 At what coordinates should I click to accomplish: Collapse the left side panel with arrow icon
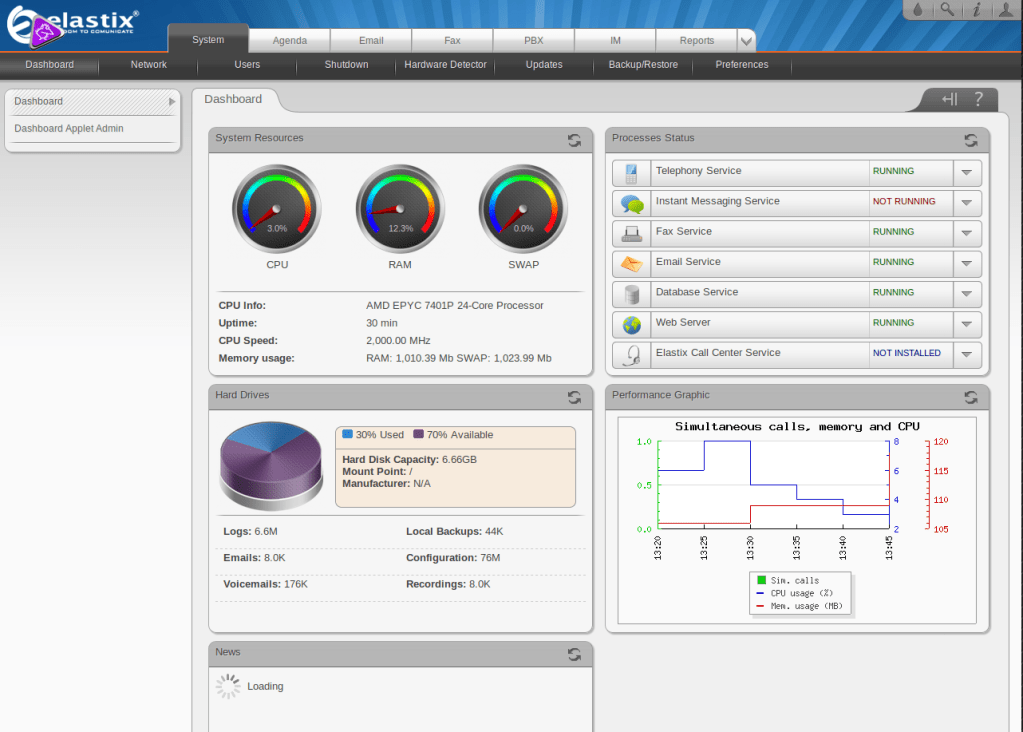[949, 99]
